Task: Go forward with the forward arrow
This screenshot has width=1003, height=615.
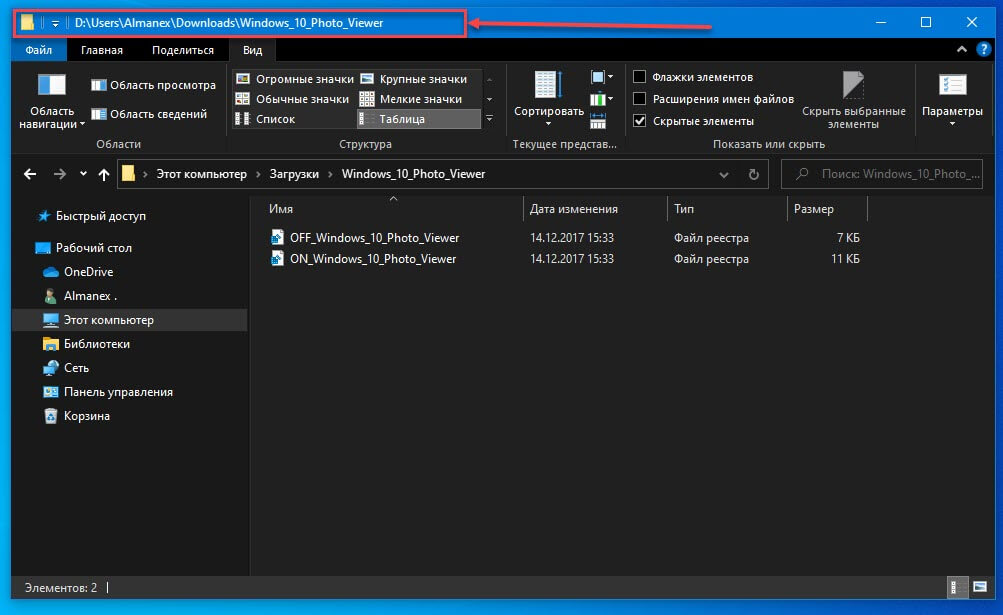Action: (59, 174)
